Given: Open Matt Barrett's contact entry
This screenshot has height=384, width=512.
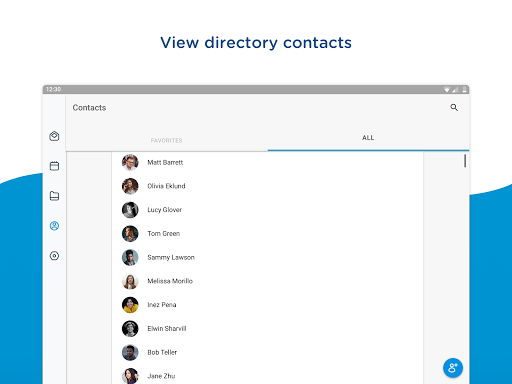Looking at the screenshot, I should [x=268, y=162].
